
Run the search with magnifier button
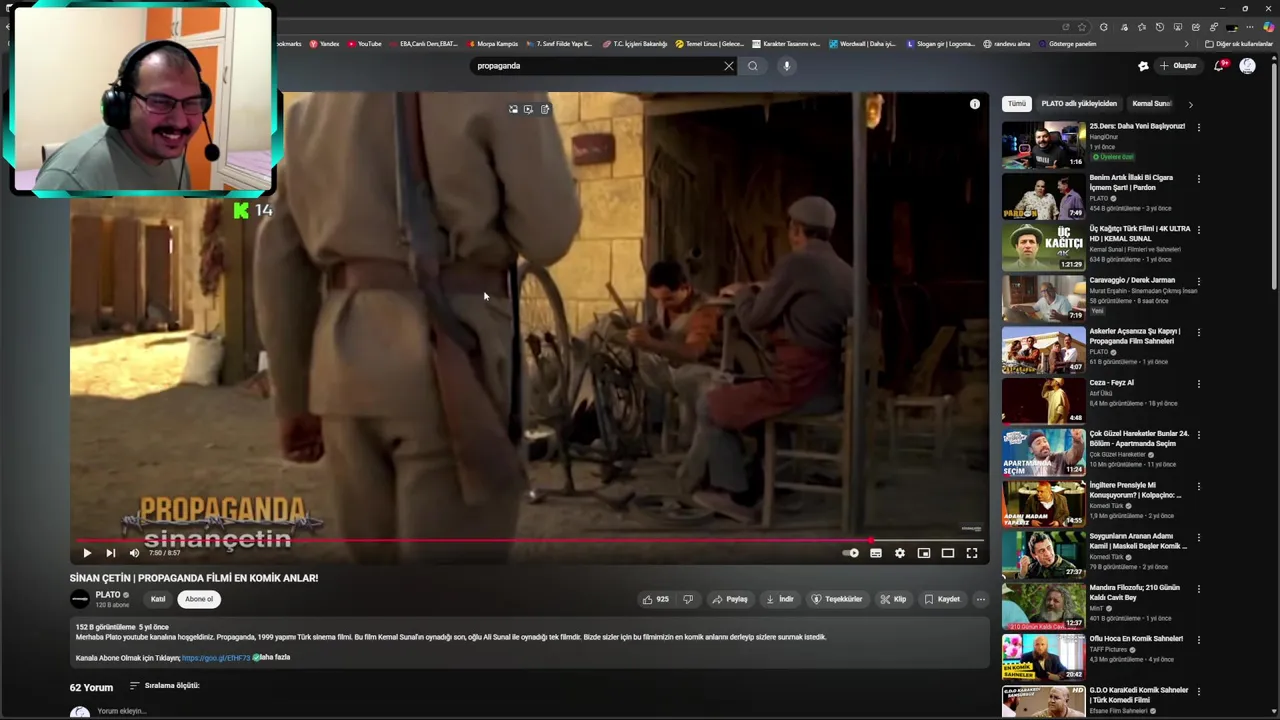click(753, 66)
